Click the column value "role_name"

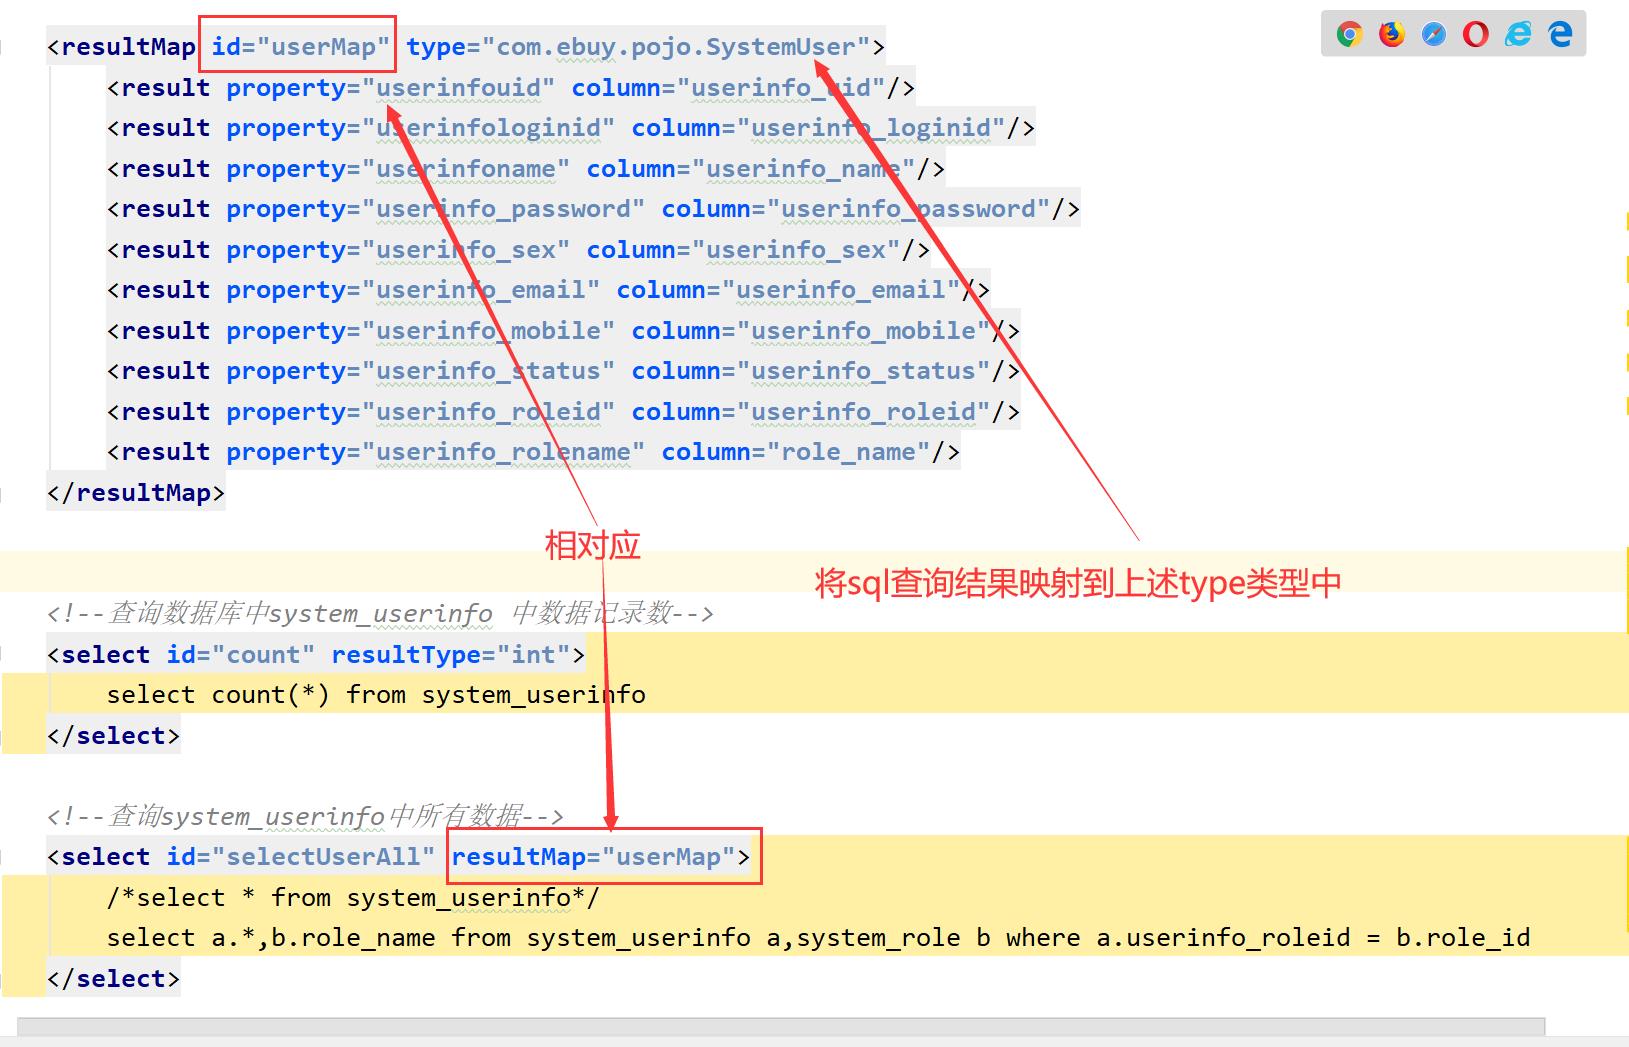tap(848, 452)
